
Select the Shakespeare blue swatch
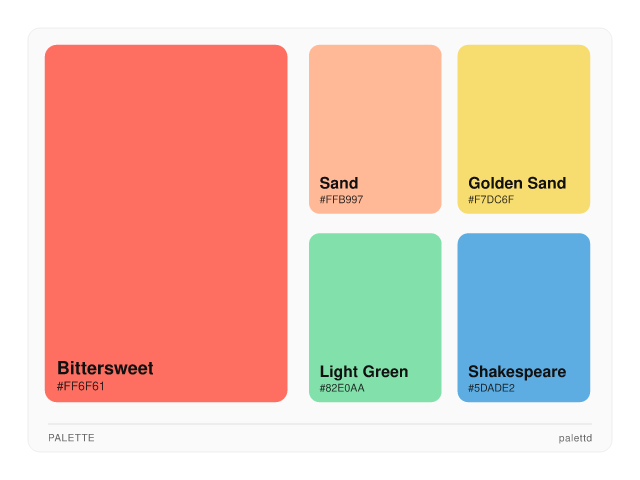[524, 295]
